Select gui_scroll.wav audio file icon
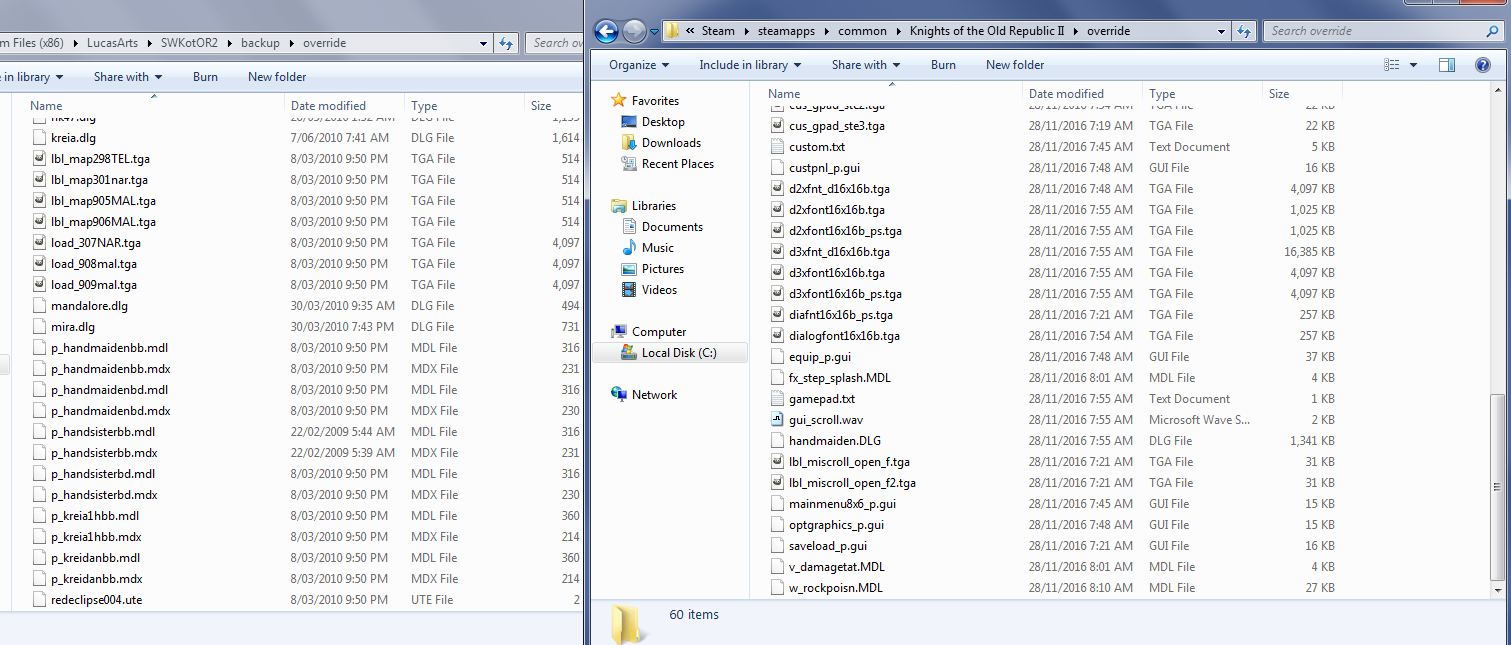 (778, 420)
